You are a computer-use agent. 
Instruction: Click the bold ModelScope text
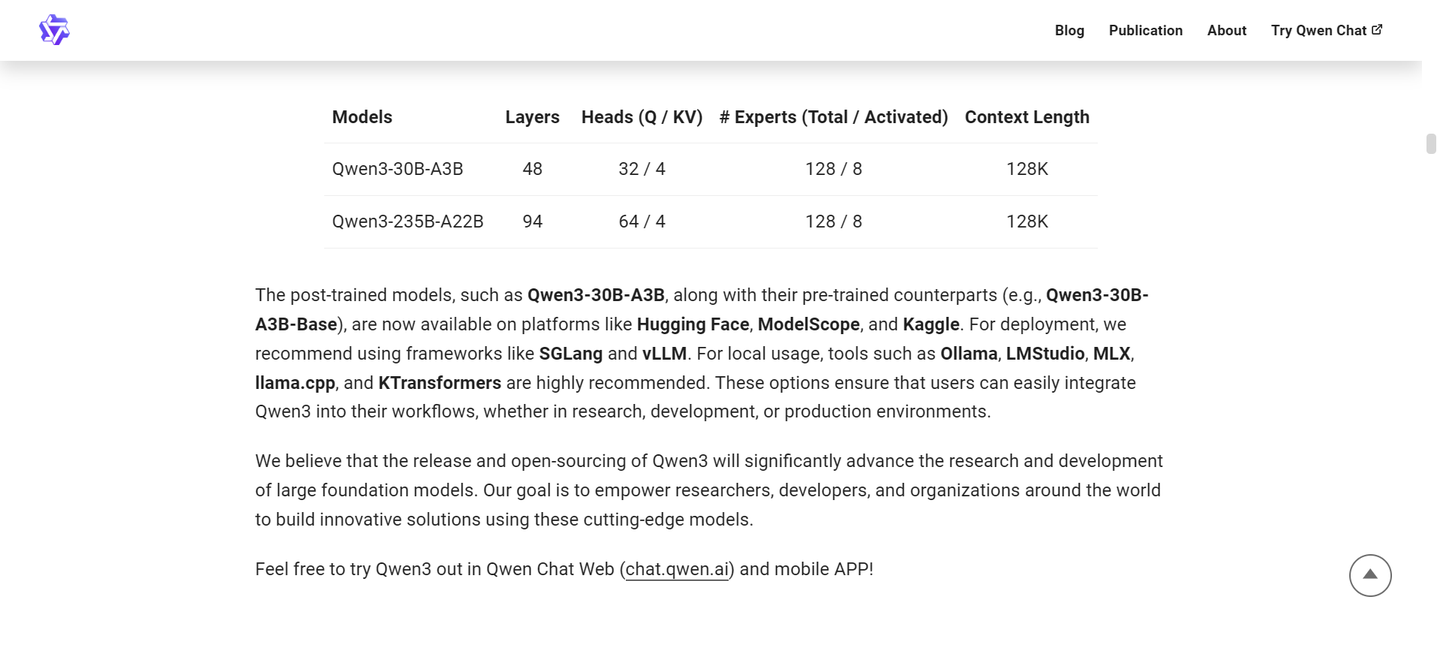(808, 324)
